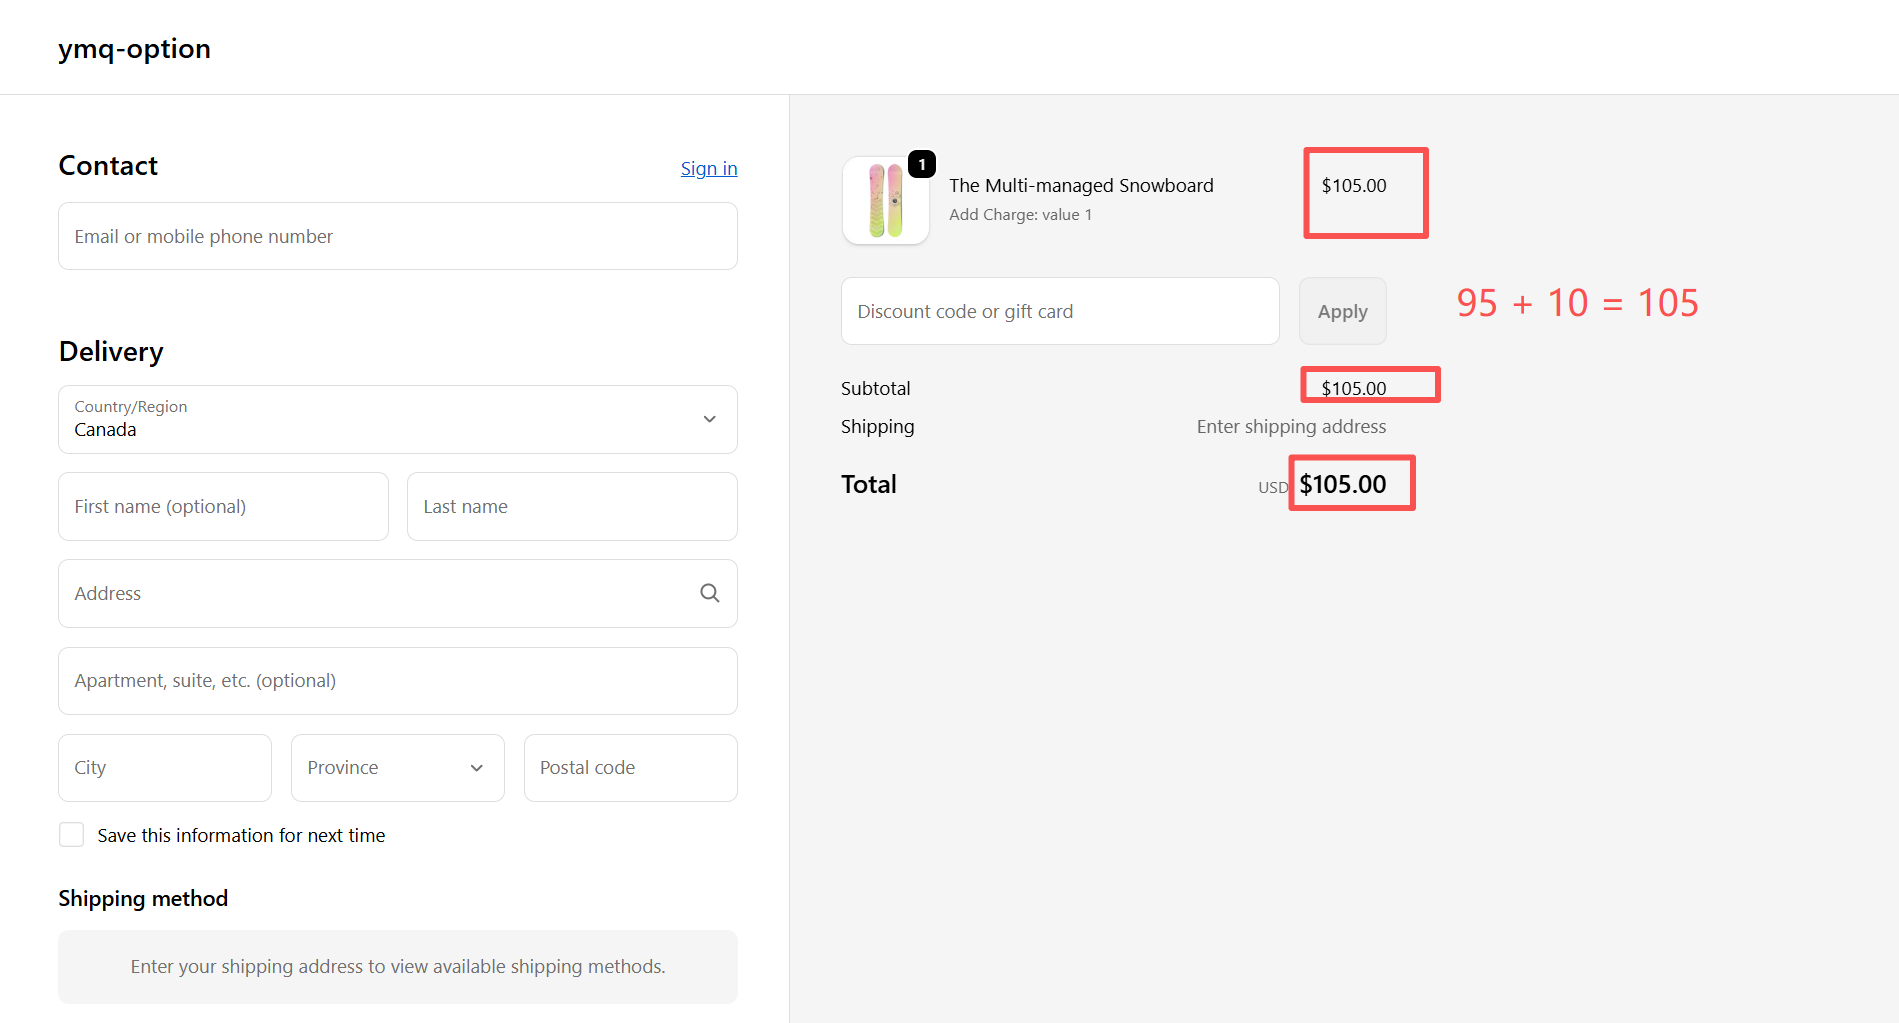Focus the Email or mobile phone field
Screen dimensions: 1899x1023
click(397, 236)
